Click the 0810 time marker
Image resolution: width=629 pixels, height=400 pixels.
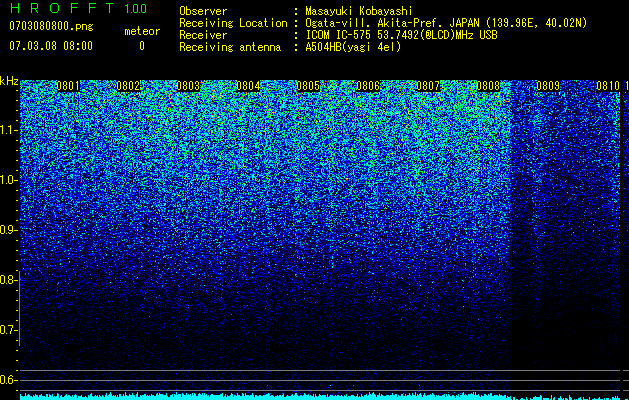pos(608,86)
